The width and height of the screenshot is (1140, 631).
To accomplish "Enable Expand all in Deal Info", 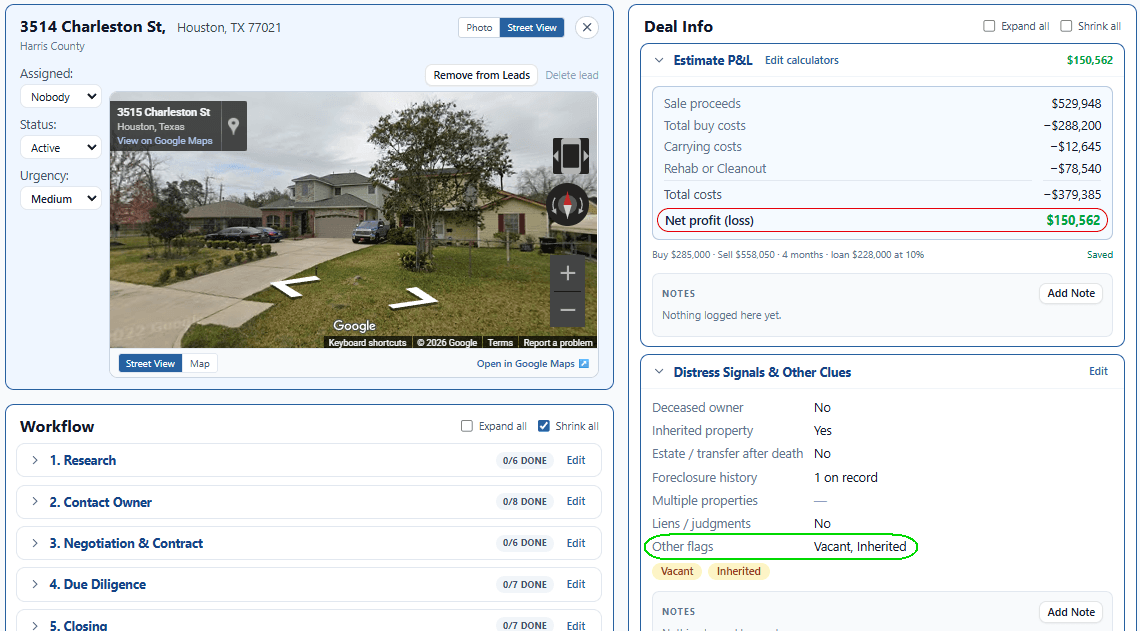I will (x=989, y=26).
